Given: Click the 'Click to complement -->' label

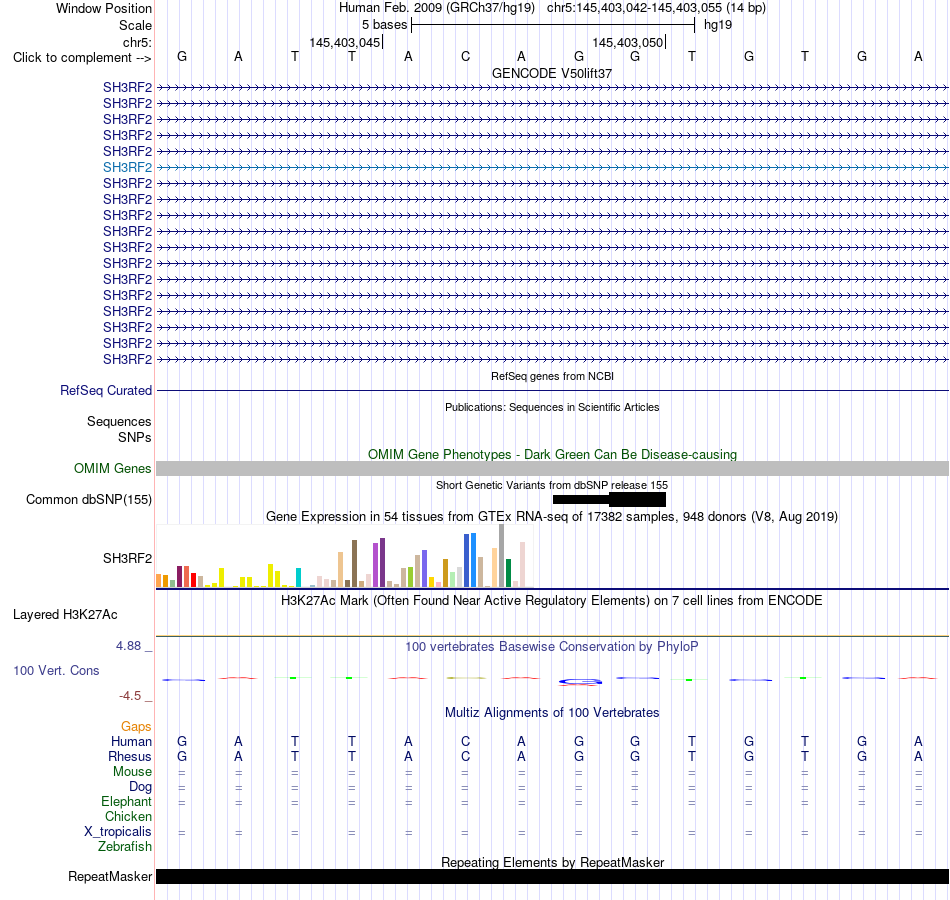Looking at the screenshot, I should pyautogui.click(x=82, y=58).
